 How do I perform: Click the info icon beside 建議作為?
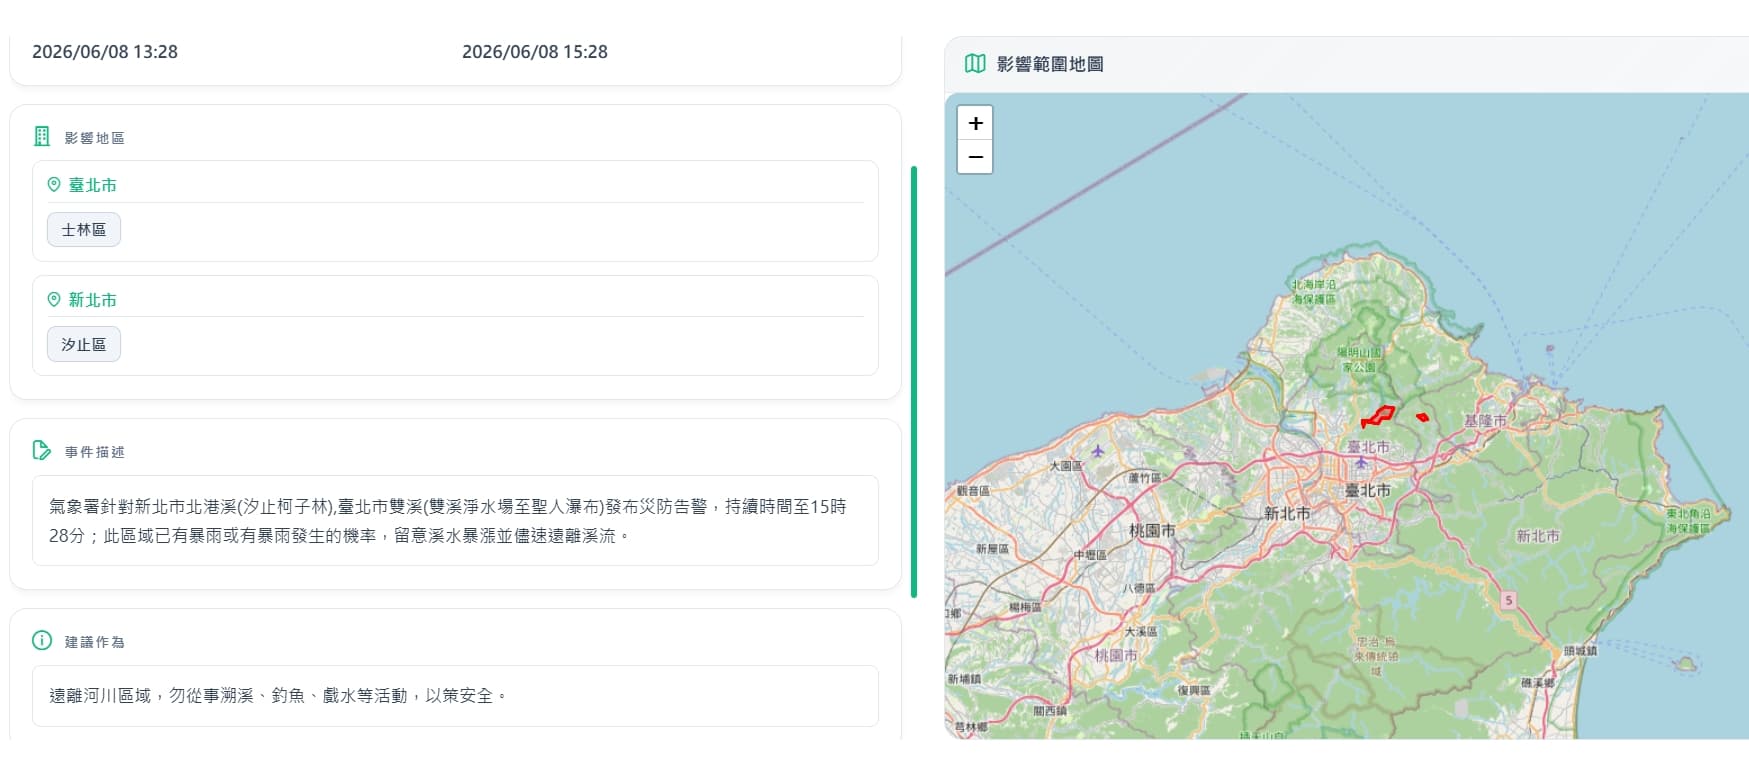pyautogui.click(x=42, y=640)
